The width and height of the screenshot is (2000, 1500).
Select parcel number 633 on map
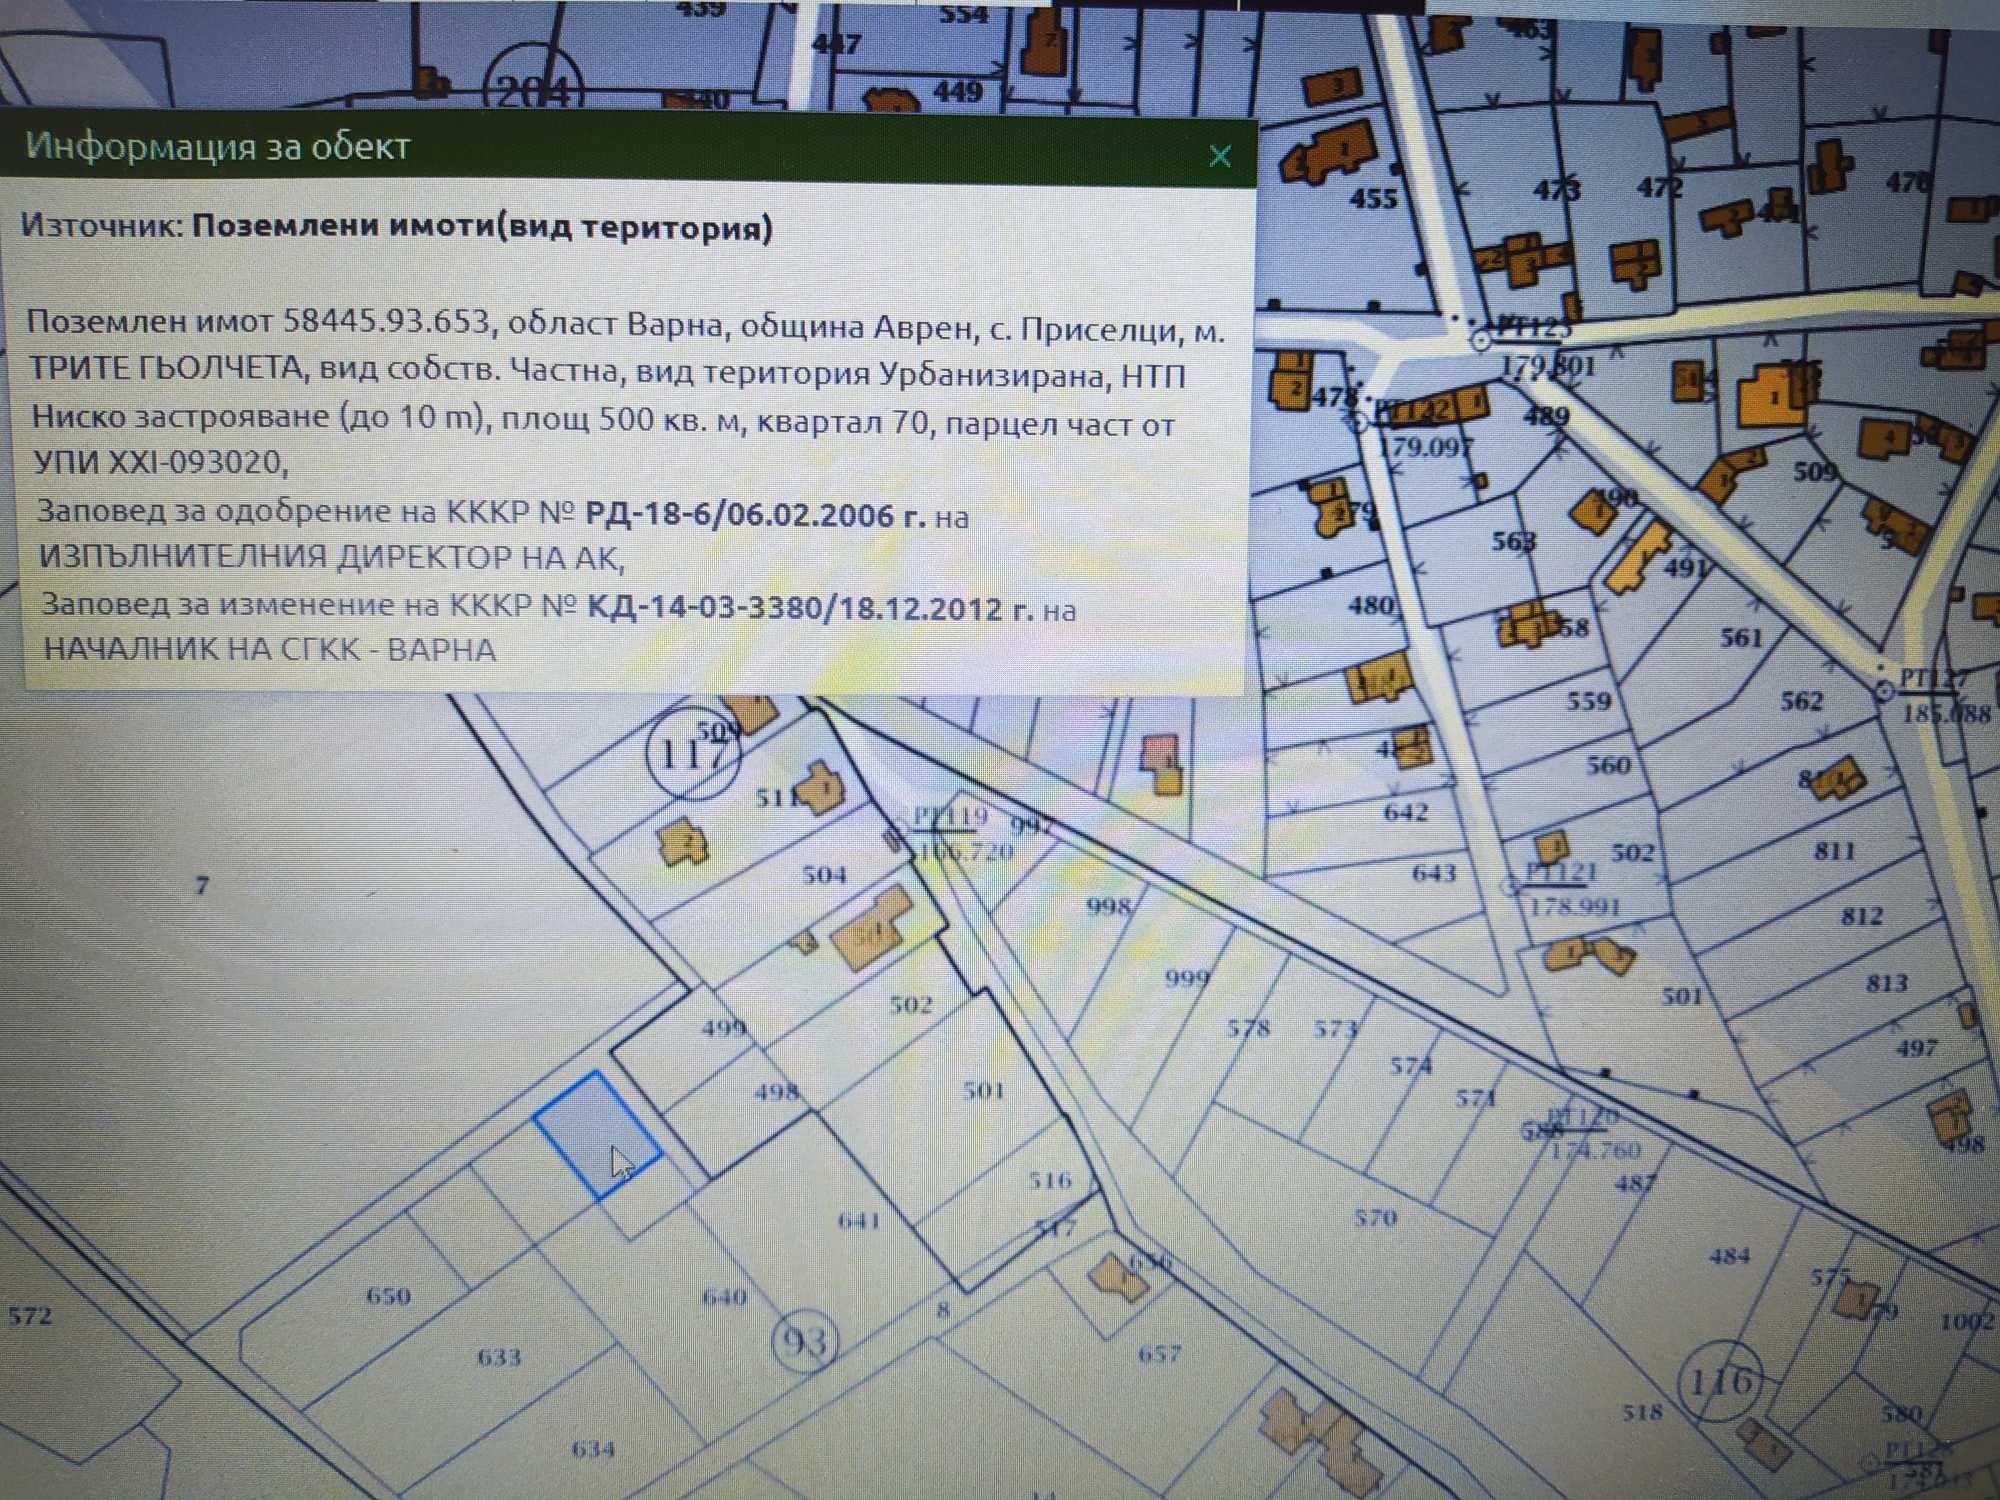[x=498, y=1357]
